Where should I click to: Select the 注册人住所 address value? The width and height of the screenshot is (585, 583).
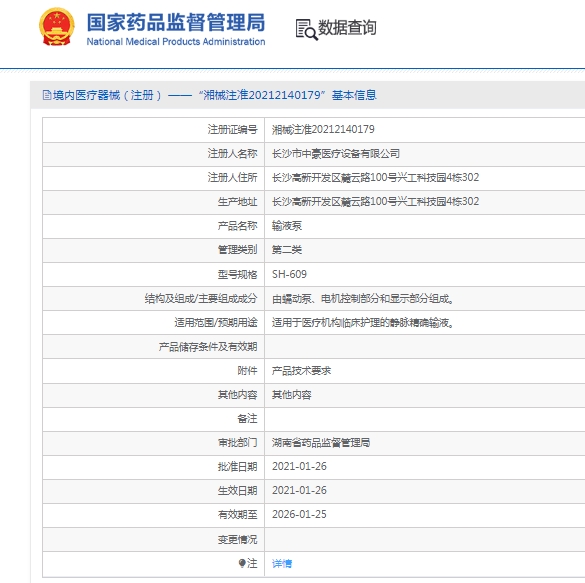375,178
